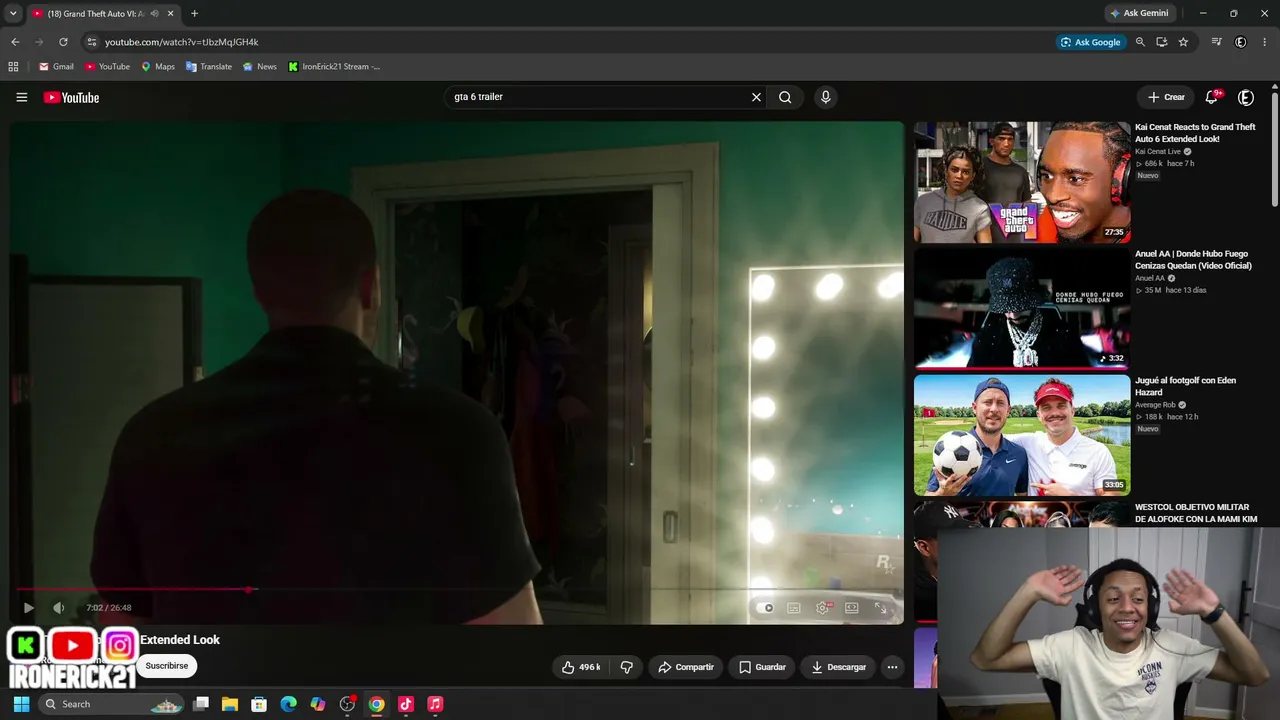The height and width of the screenshot is (720, 1280).
Task: Open Anuel AA Donde Hubo Fuego thumbnail
Action: (x=1022, y=309)
